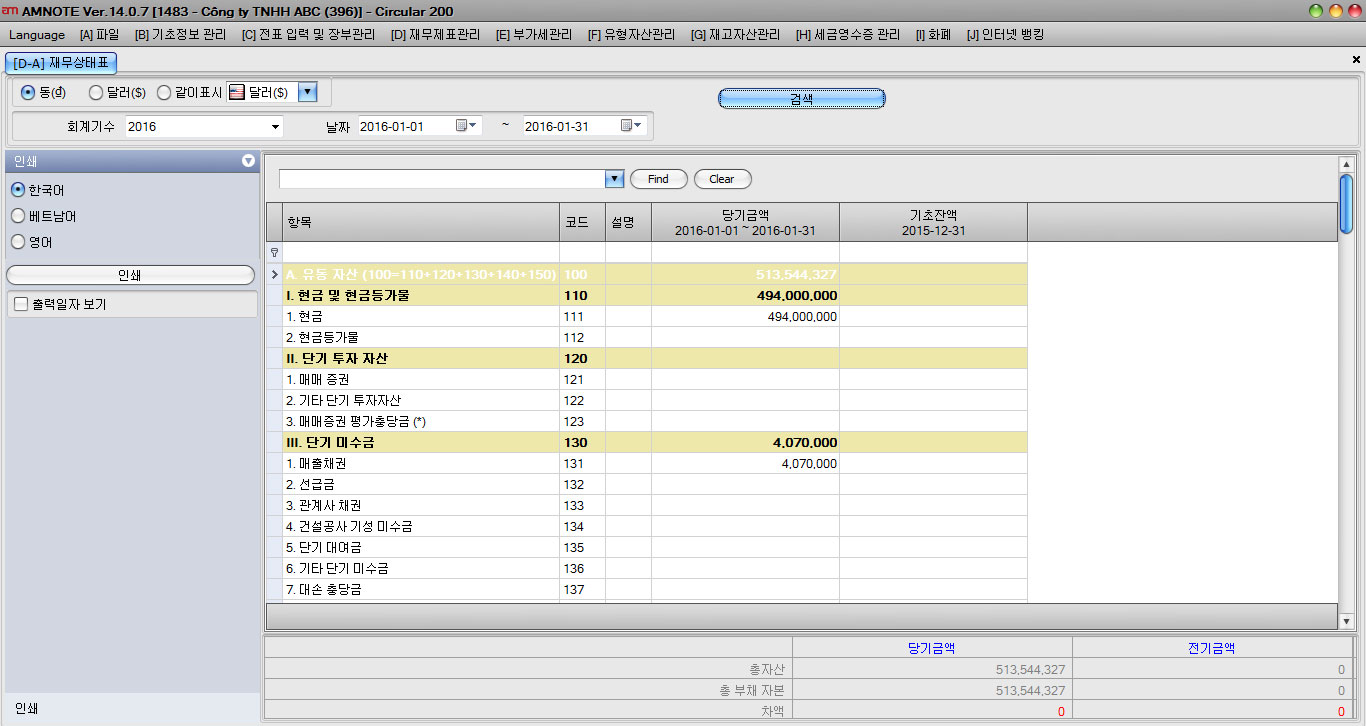Open the [D] 재무제표관리 menu
The width and height of the screenshot is (1366, 726).
coord(435,35)
